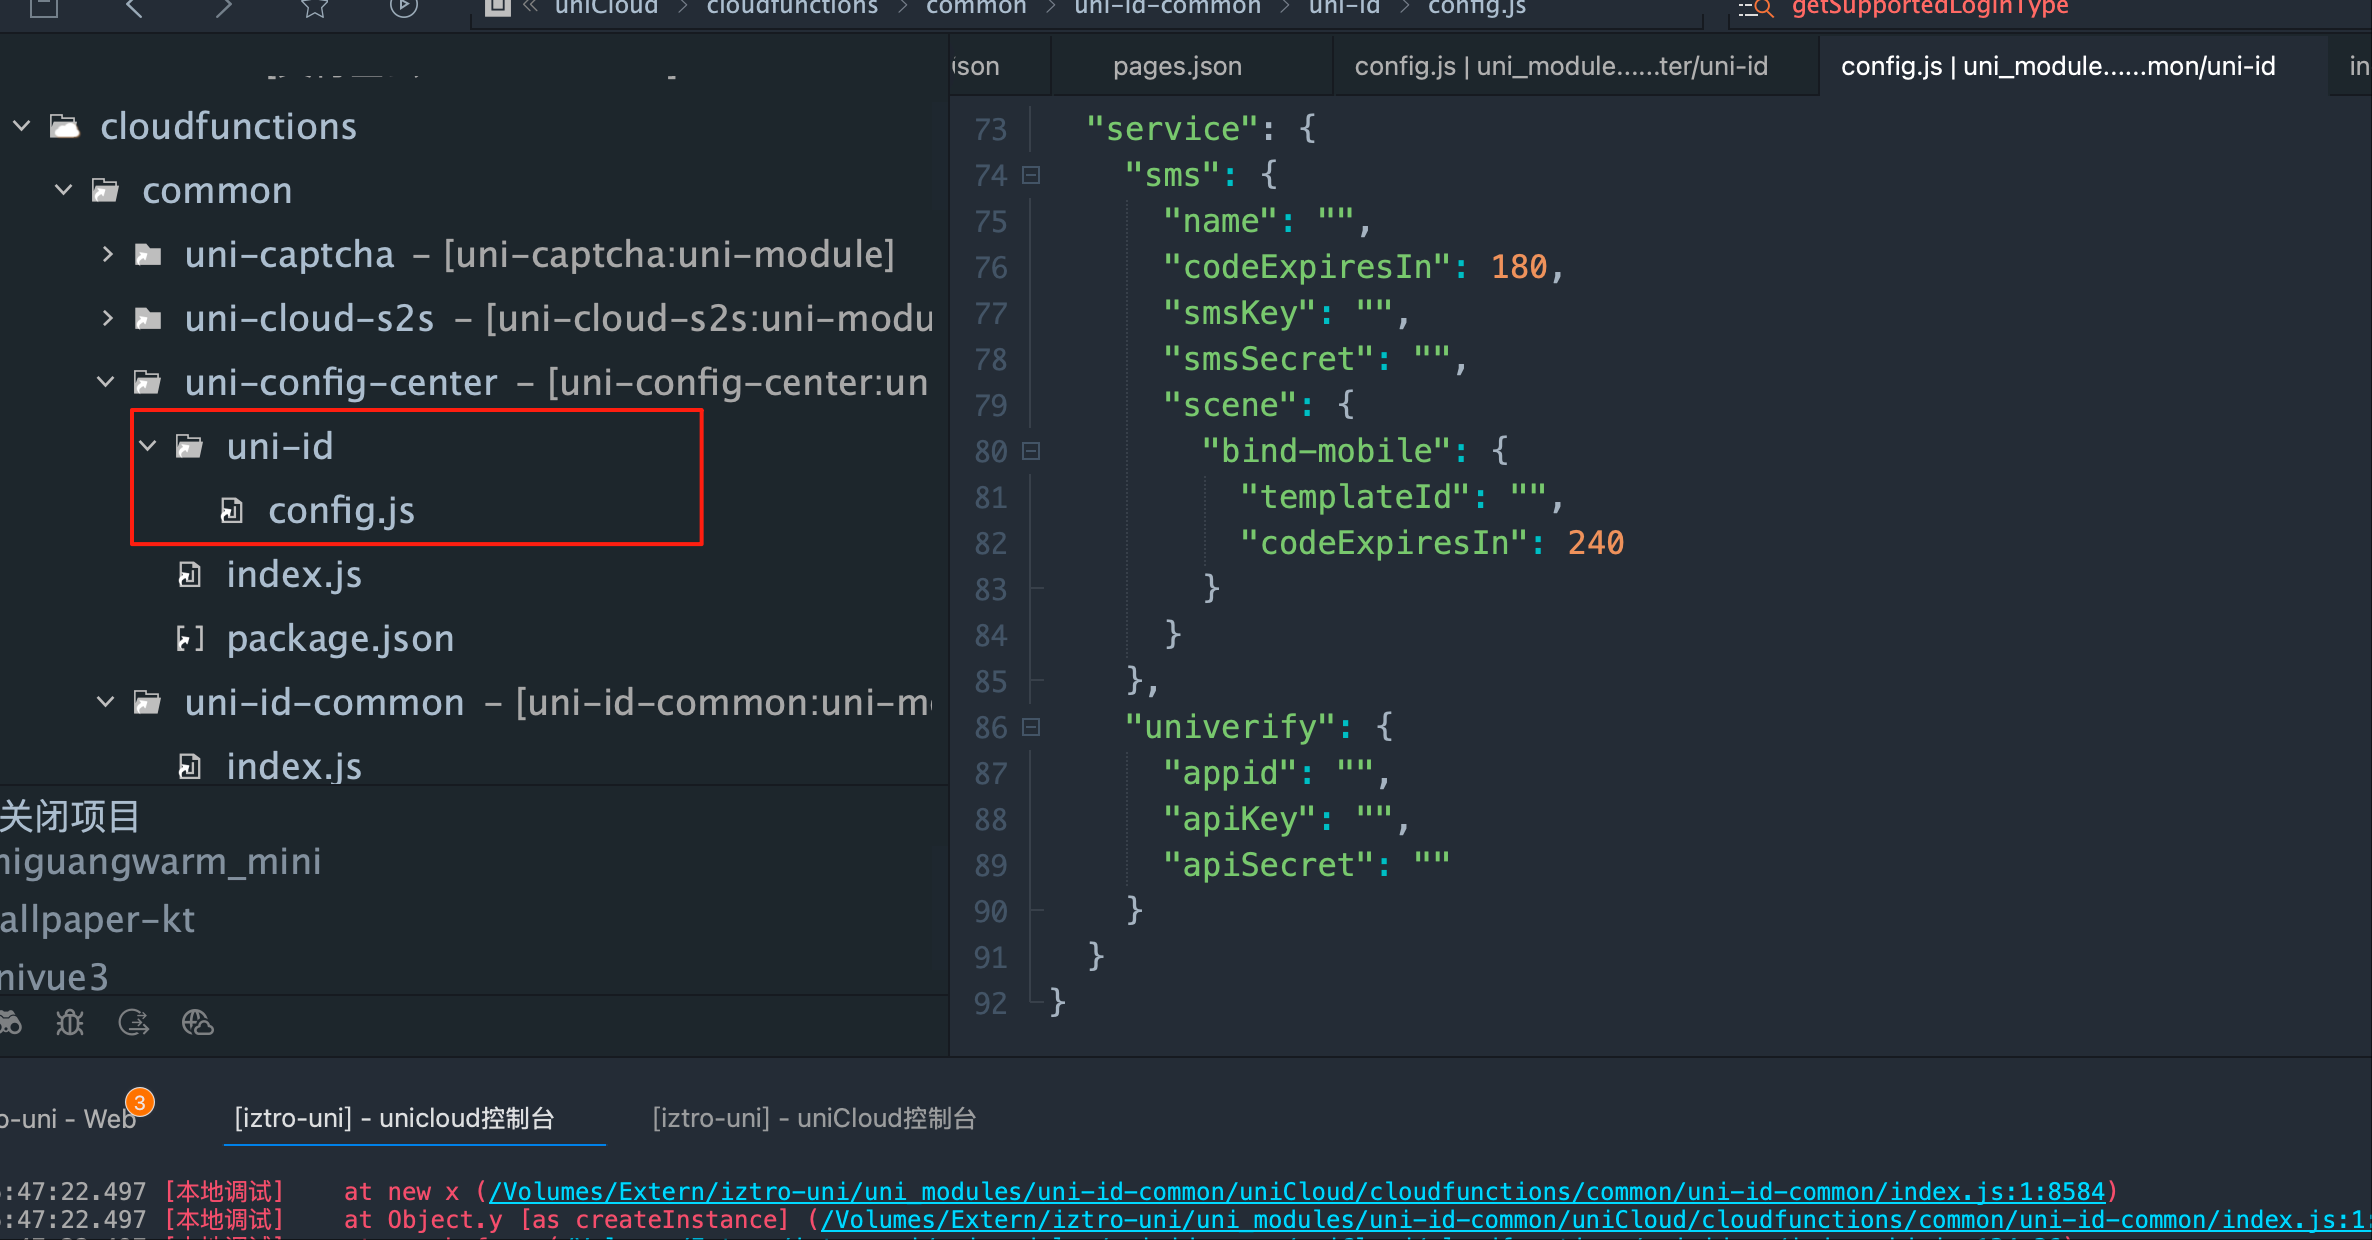Fold the "sms" block on line 74
The height and width of the screenshot is (1240, 2372).
pyautogui.click(x=1031, y=175)
